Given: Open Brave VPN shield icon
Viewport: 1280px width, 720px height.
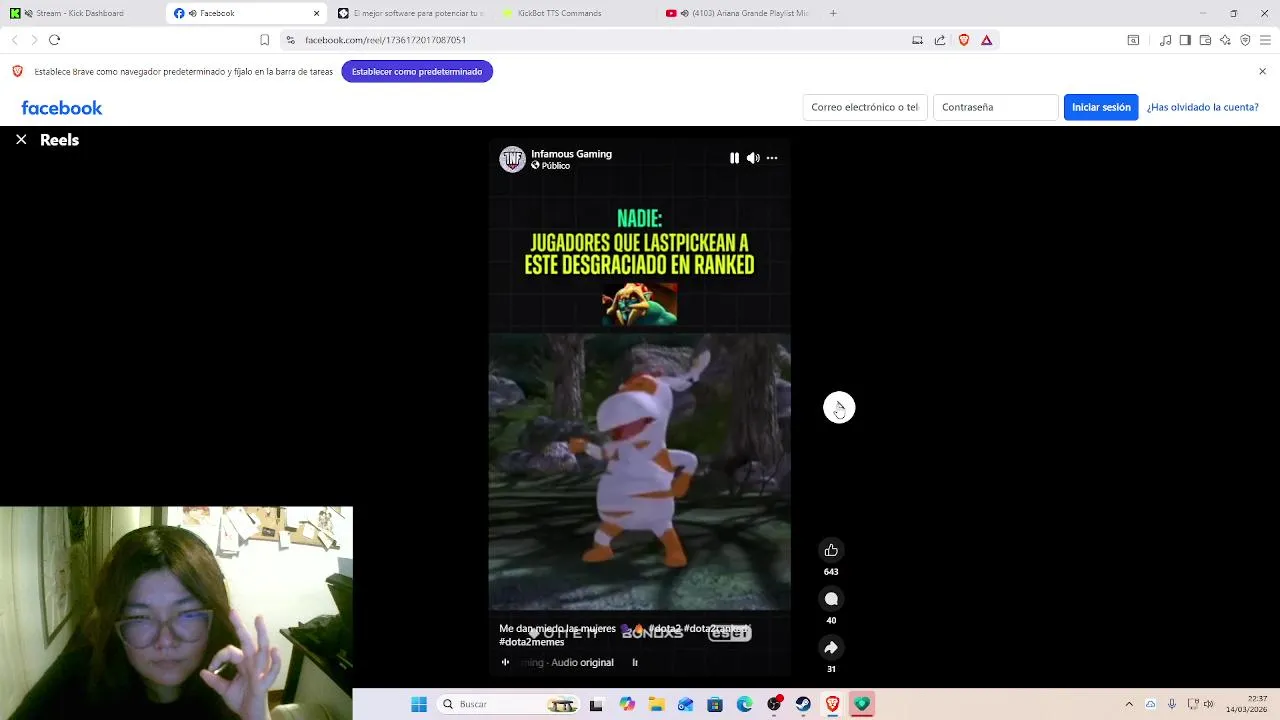Looking at the screenshot, I should point(1245,40).
